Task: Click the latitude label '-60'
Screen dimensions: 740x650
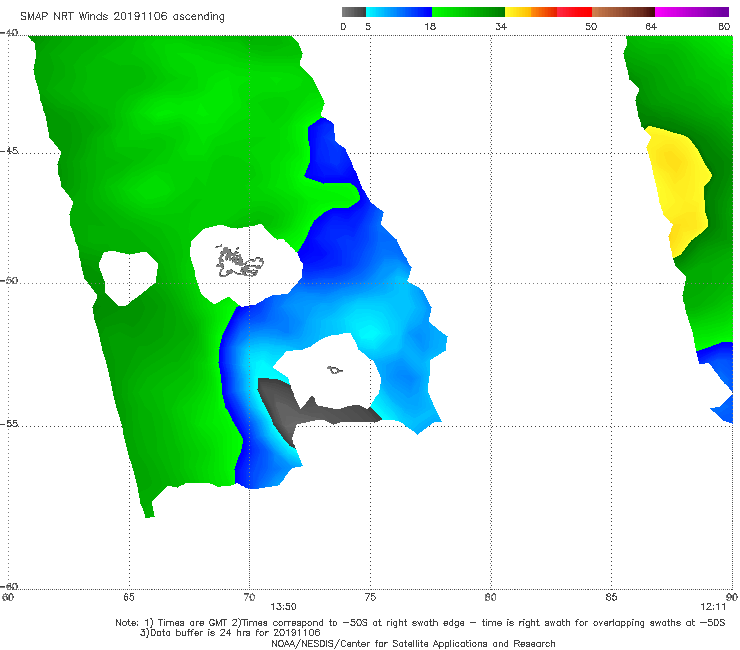Action: [9, 586]
